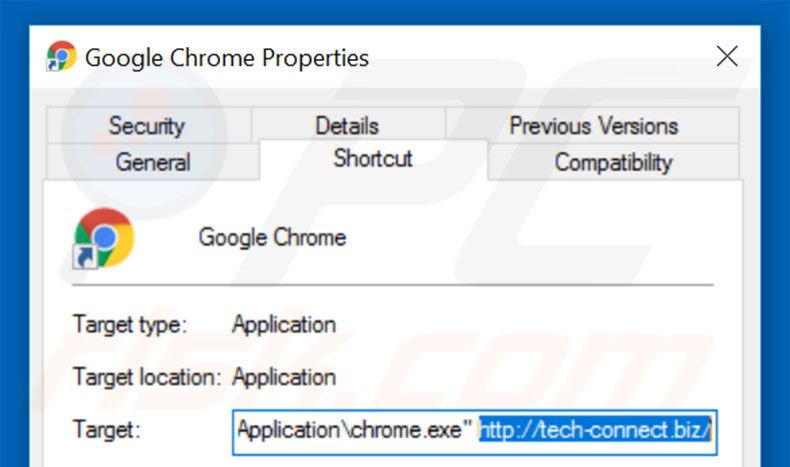Click the 'Target type:' label
Screen dimensions: 790x467
[130, 324]
